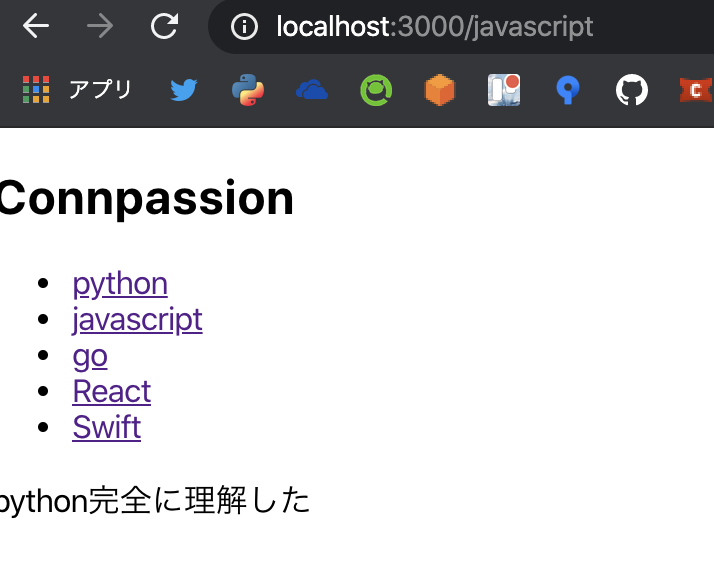Go back to the previous page

click(36, 26)
